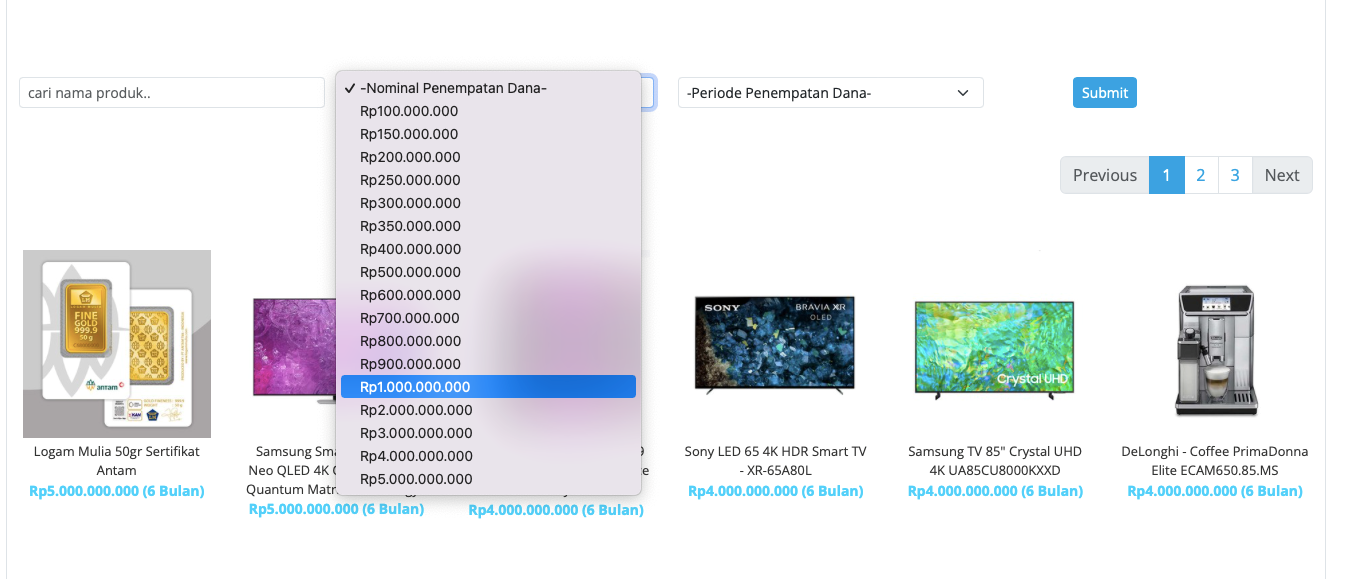
Task: Jump to pagination page 3
Action: pyautogui.click(x=1235, y=175)
